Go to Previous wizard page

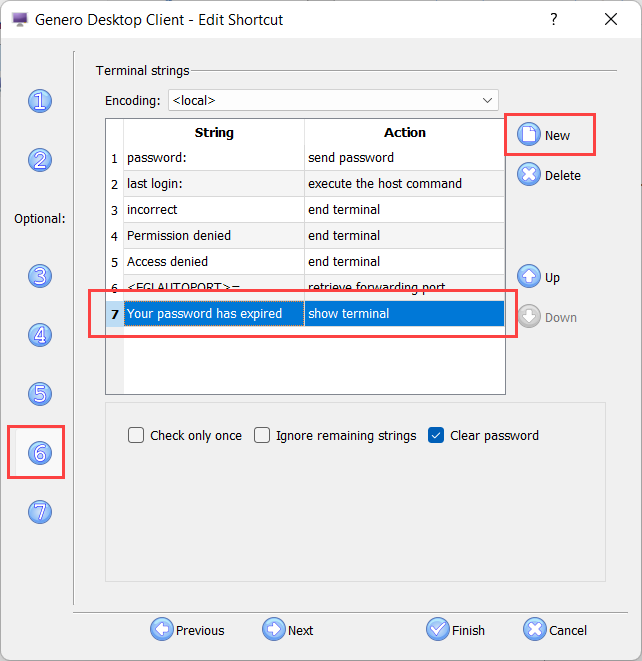point(188,629)
